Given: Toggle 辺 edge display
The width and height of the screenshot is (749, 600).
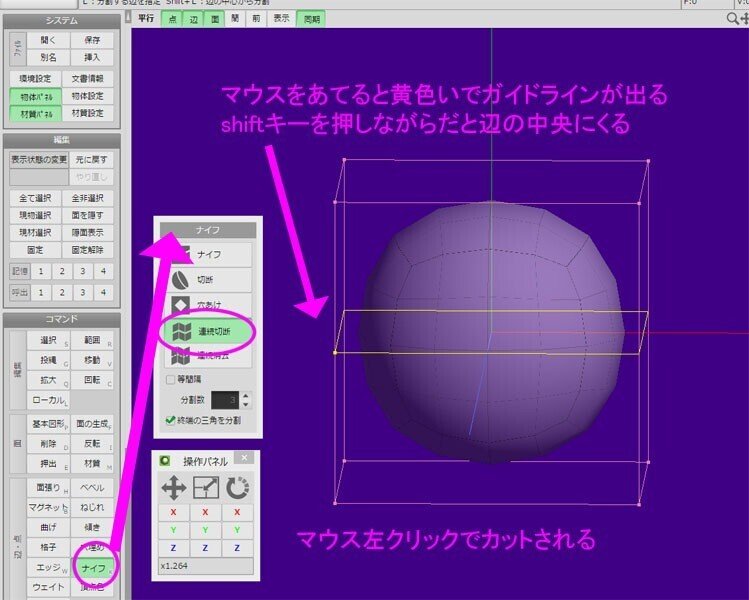Looking at the screenshot, I should [x=193, y=19].
